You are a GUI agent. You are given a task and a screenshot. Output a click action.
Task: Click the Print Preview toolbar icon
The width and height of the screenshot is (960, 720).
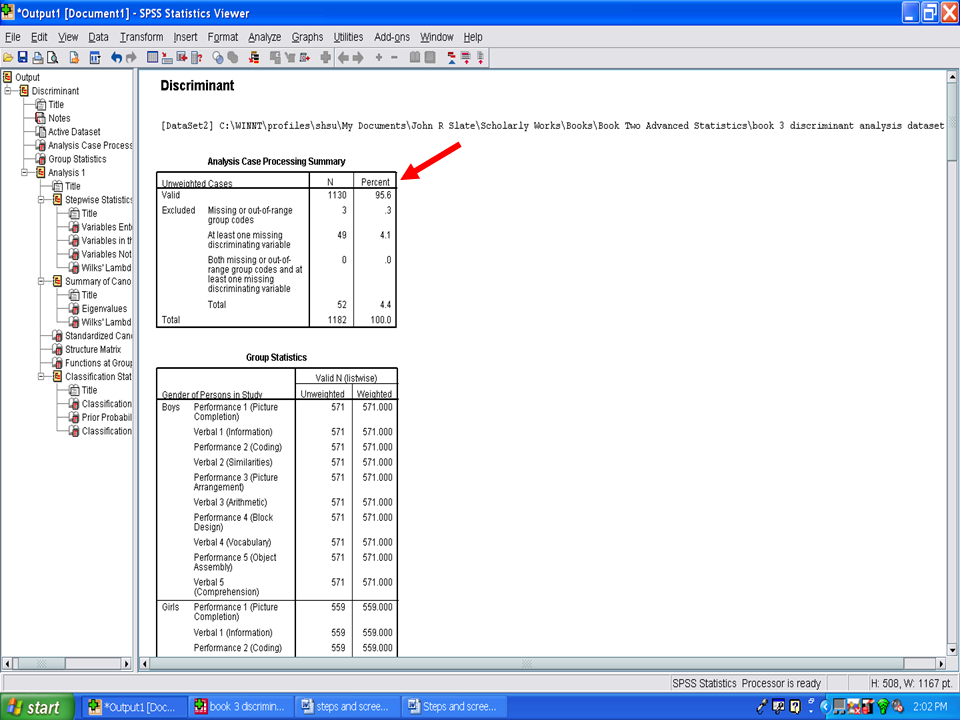tap(52, 58)
